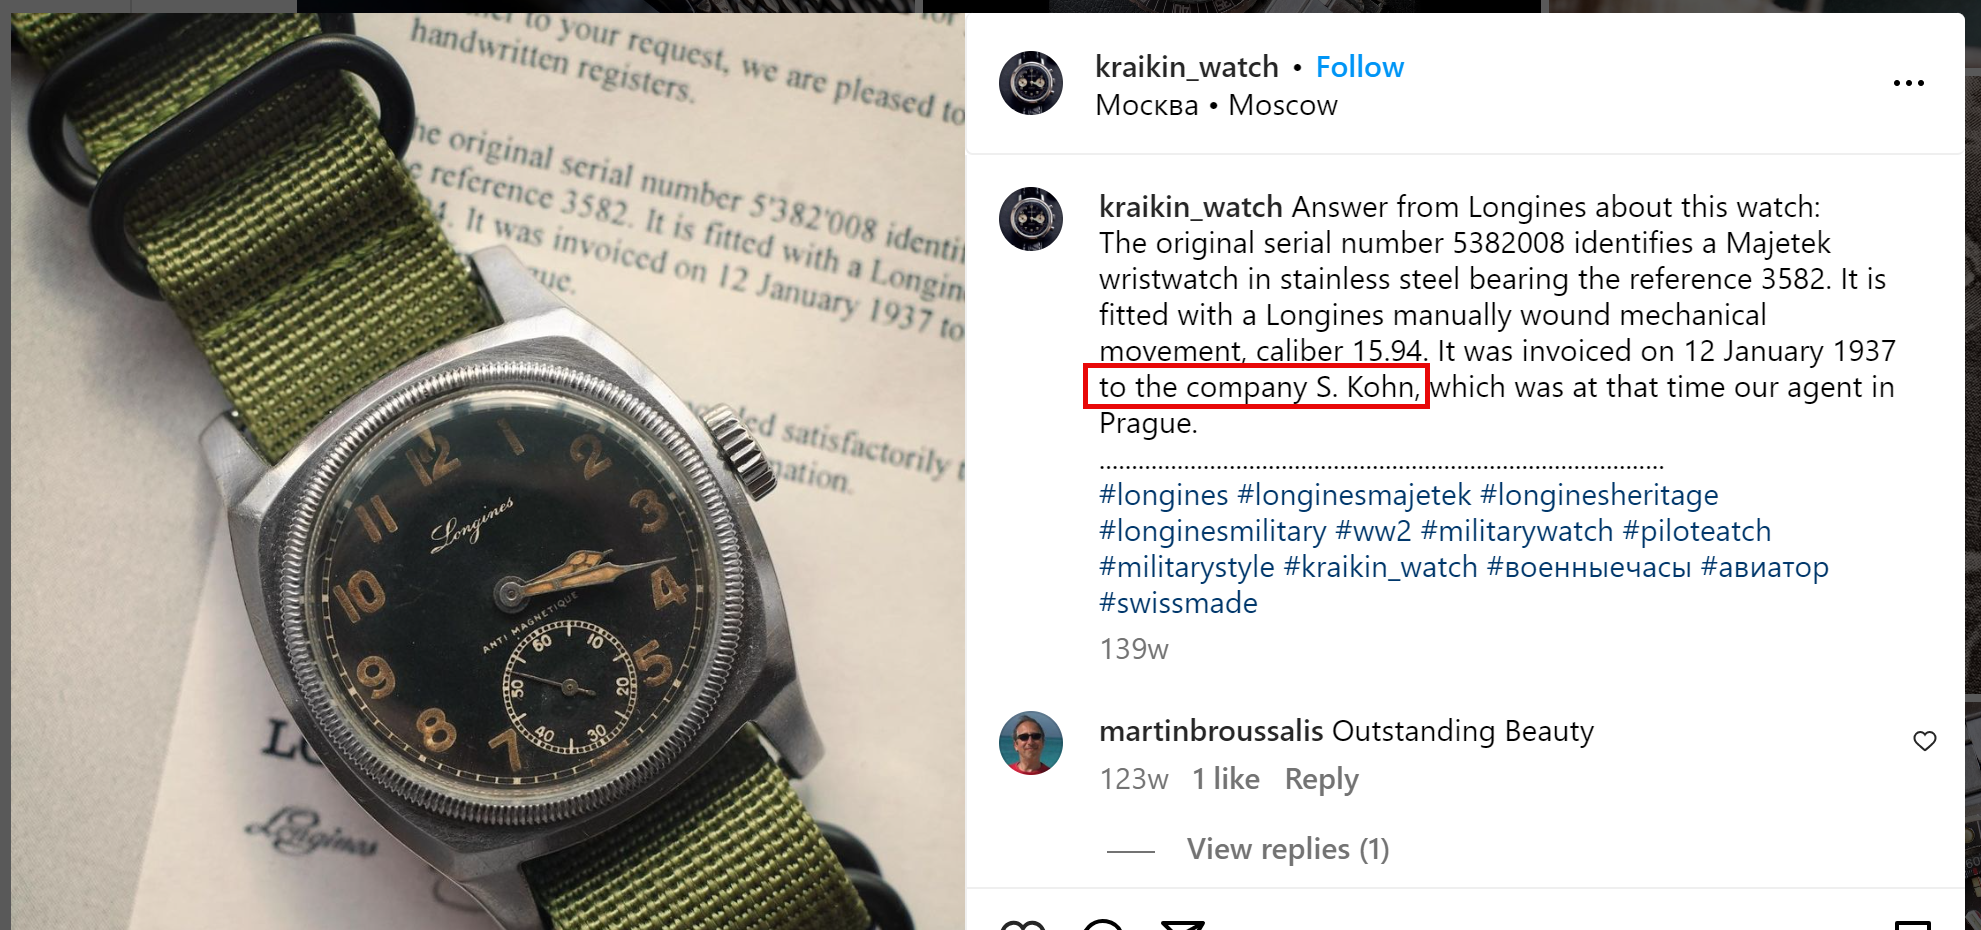Expand View replies (1)
The height and width of the screenshot is (930, 1981).
pyautogui.click(x=1288, y=849)
